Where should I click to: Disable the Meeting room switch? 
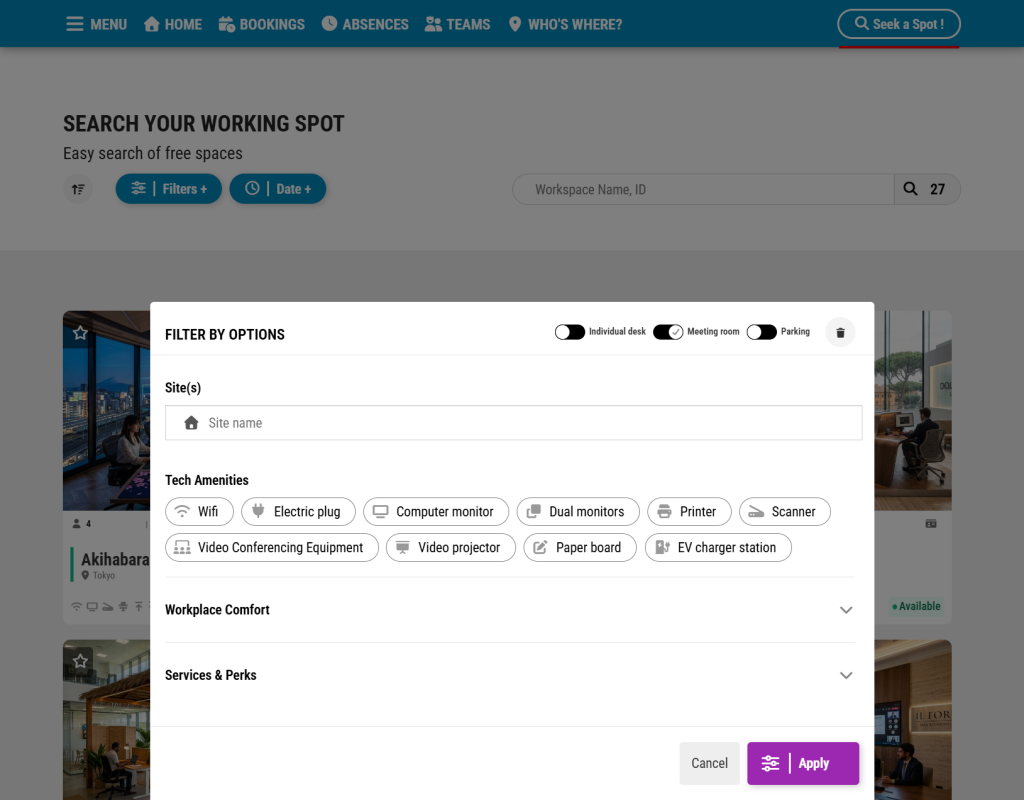click(x=667, y=332)
